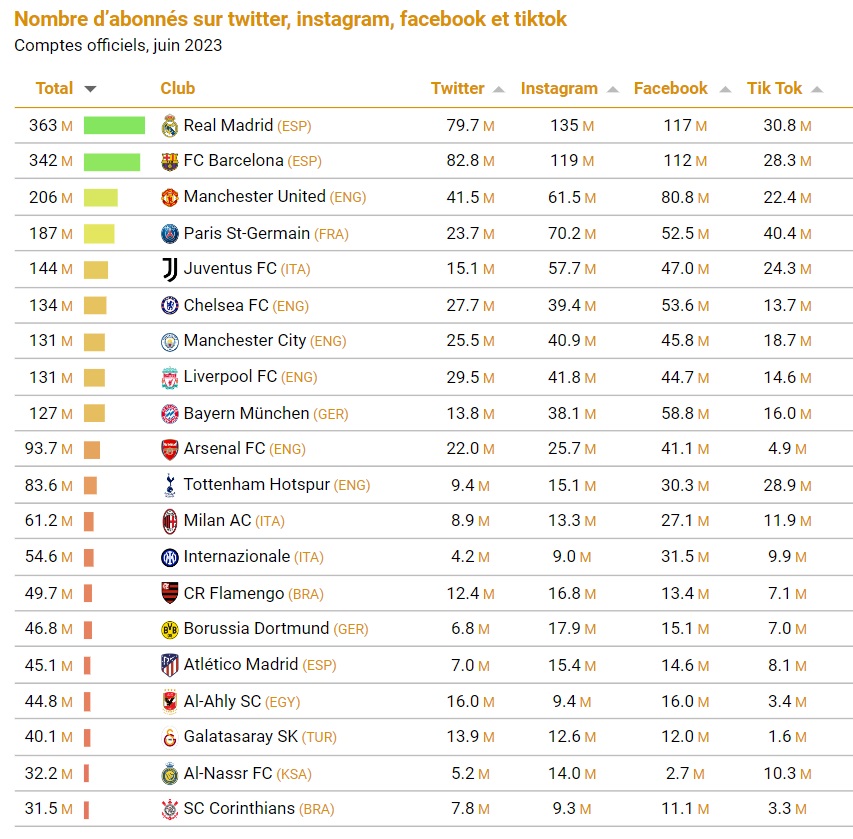Sort ascending using the Tik Tok arrow
Viewport: 853px width, 839px height.
pos(817,89)
